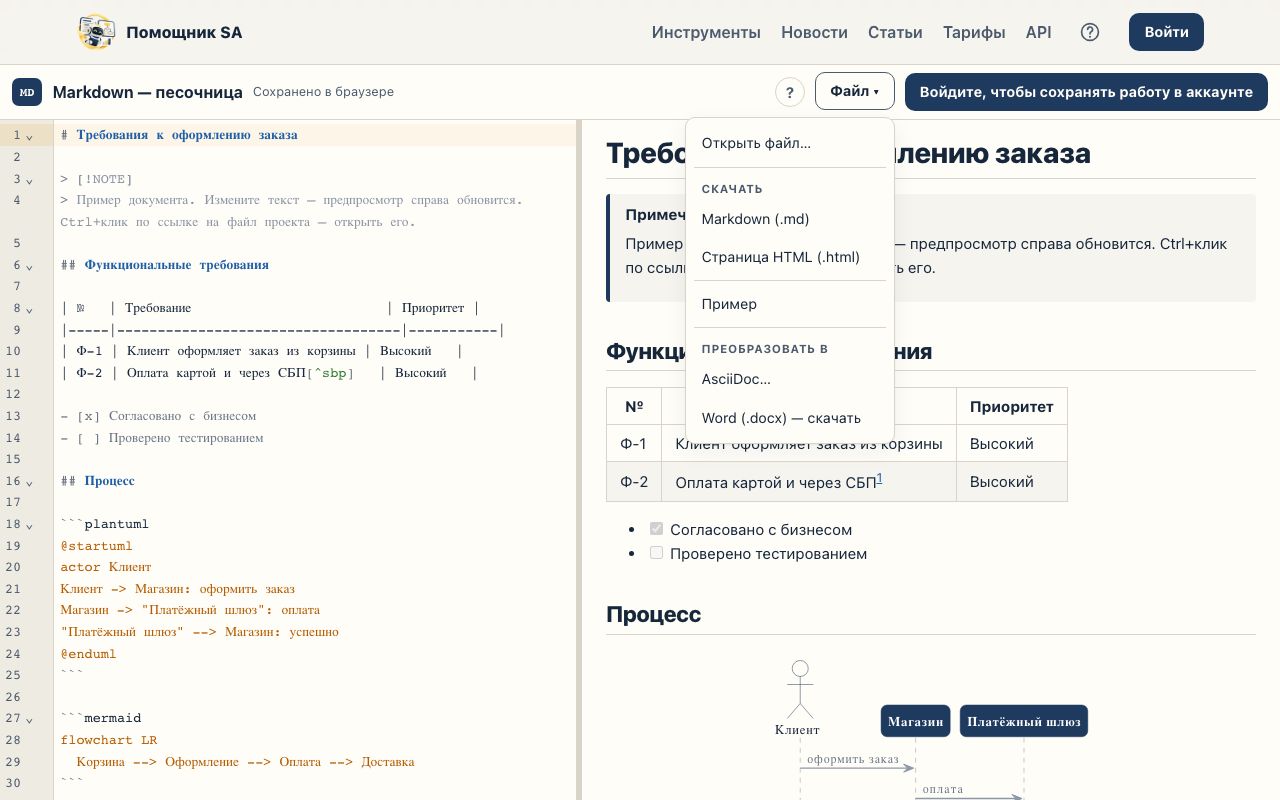
Task: Click the '## Функциональные требования' editor line
Action: (x=316, y=265)
